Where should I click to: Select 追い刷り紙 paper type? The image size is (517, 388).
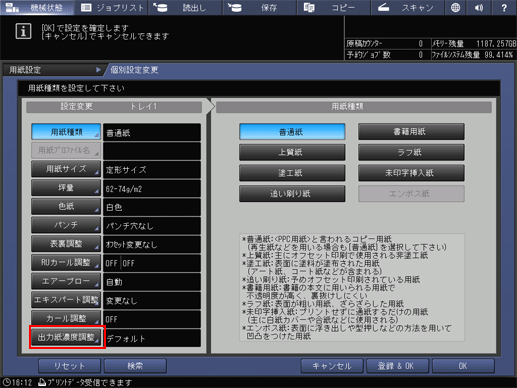pos(292,194)
